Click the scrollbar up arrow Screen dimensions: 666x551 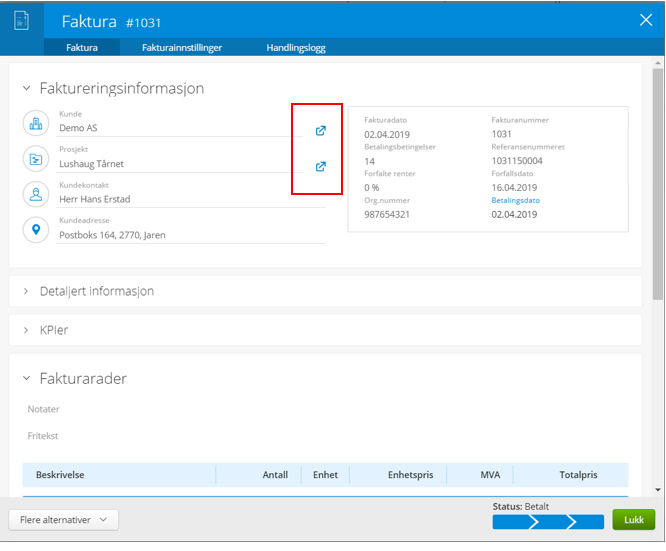658,63
